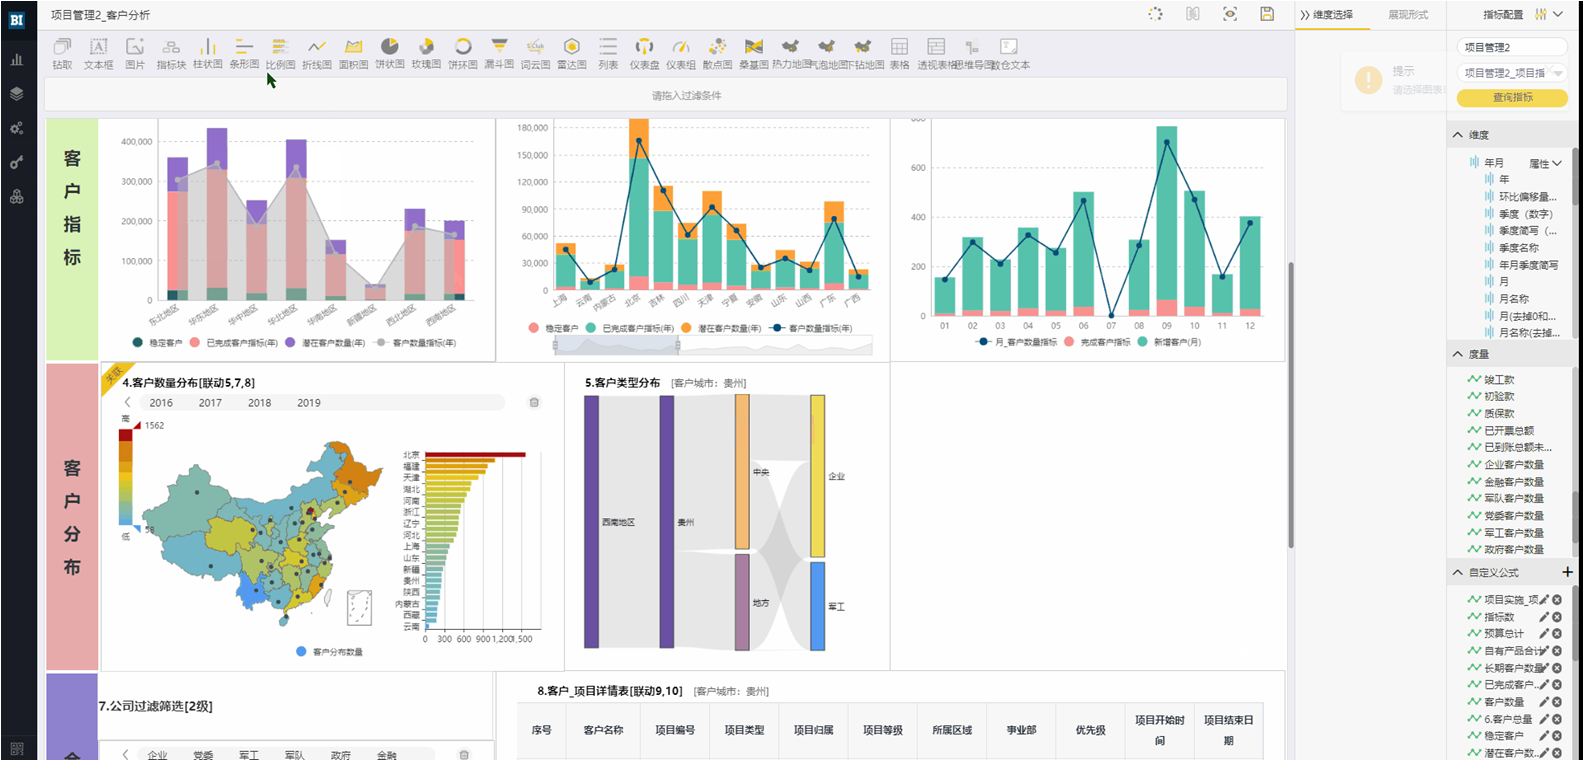
Task: Toggle 完成客户指标 legend in the monthly chart
Action: (x=1098, y=342)
